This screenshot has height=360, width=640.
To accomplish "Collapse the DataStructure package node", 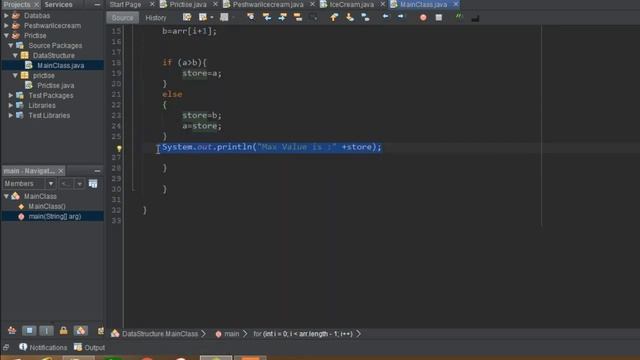I will pyautogui.click(x=16, y=55).
